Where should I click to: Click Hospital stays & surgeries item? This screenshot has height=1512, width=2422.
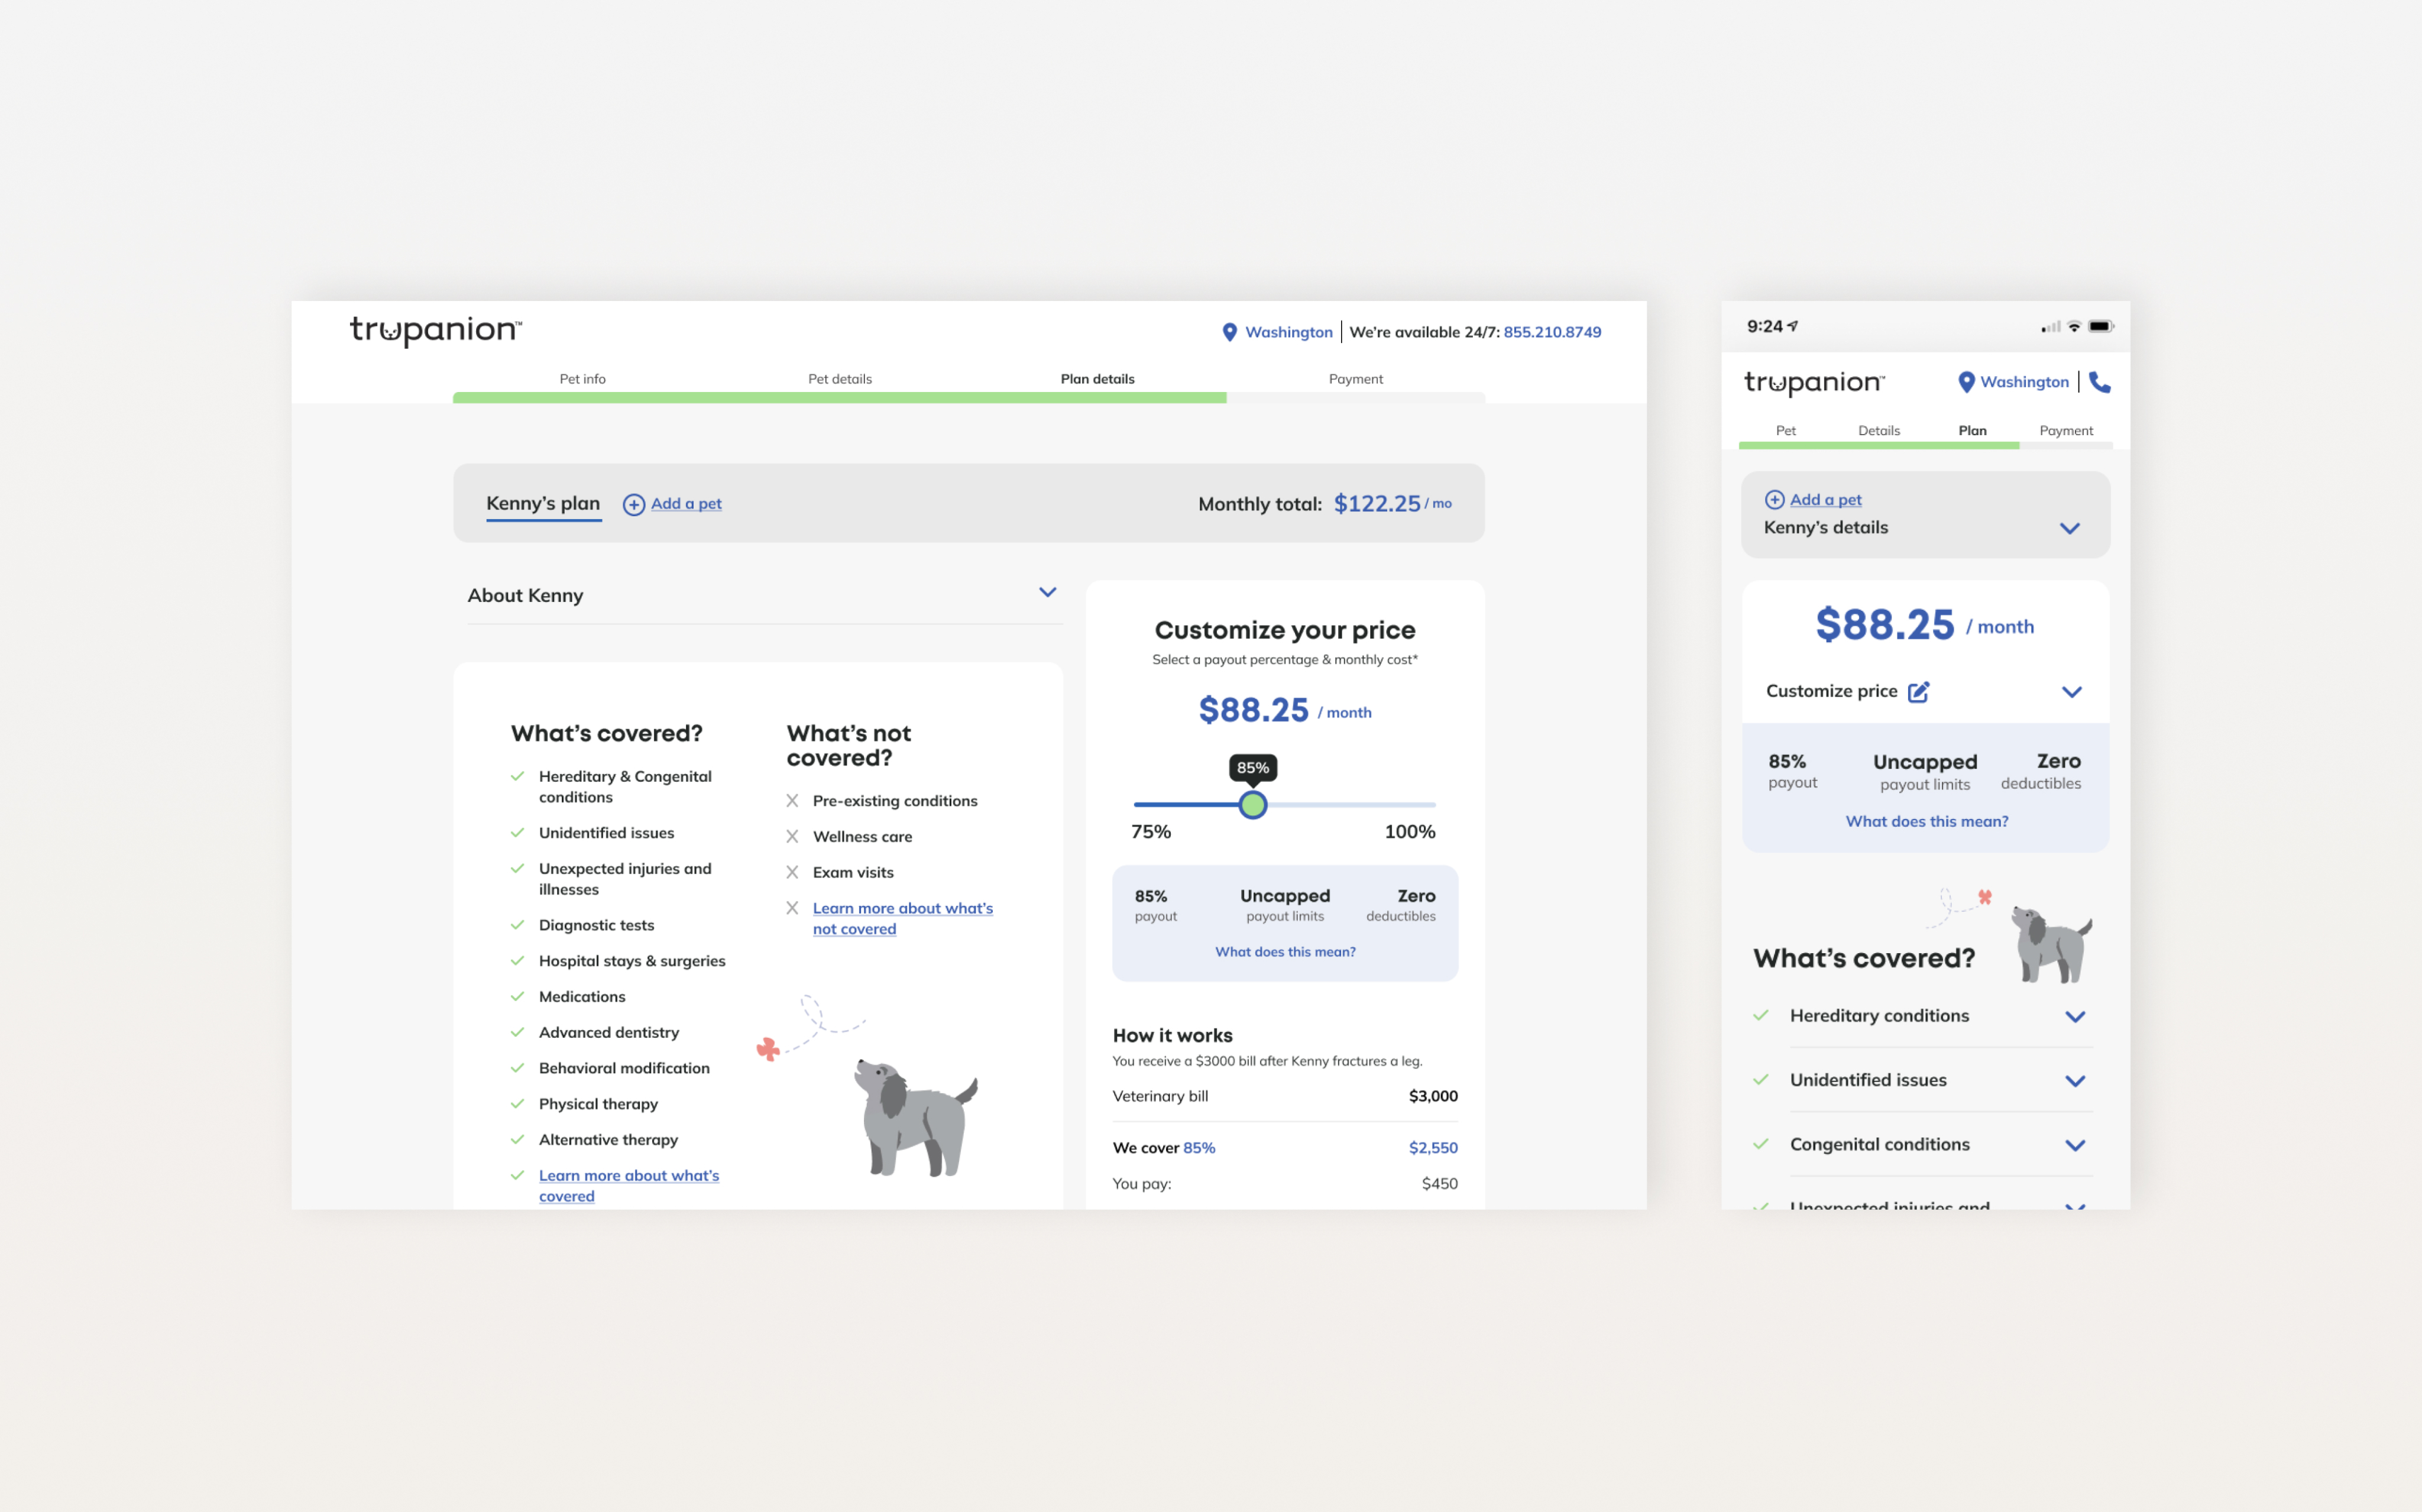coord(632,962)
